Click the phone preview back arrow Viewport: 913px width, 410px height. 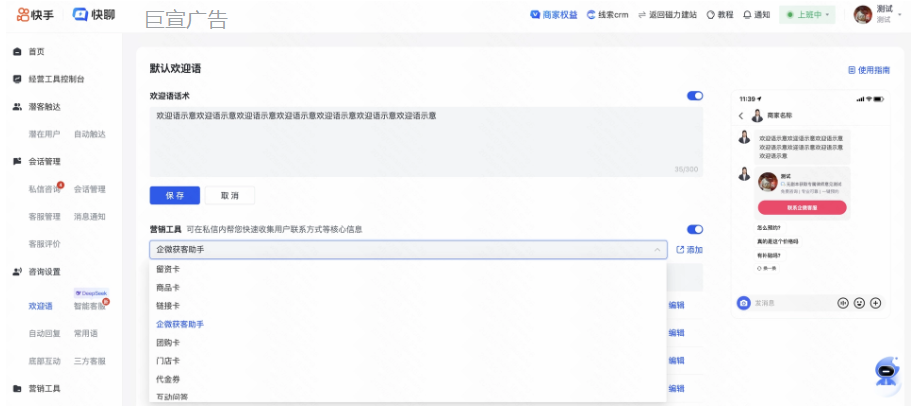pyautogui.click(x=741, y=116)
